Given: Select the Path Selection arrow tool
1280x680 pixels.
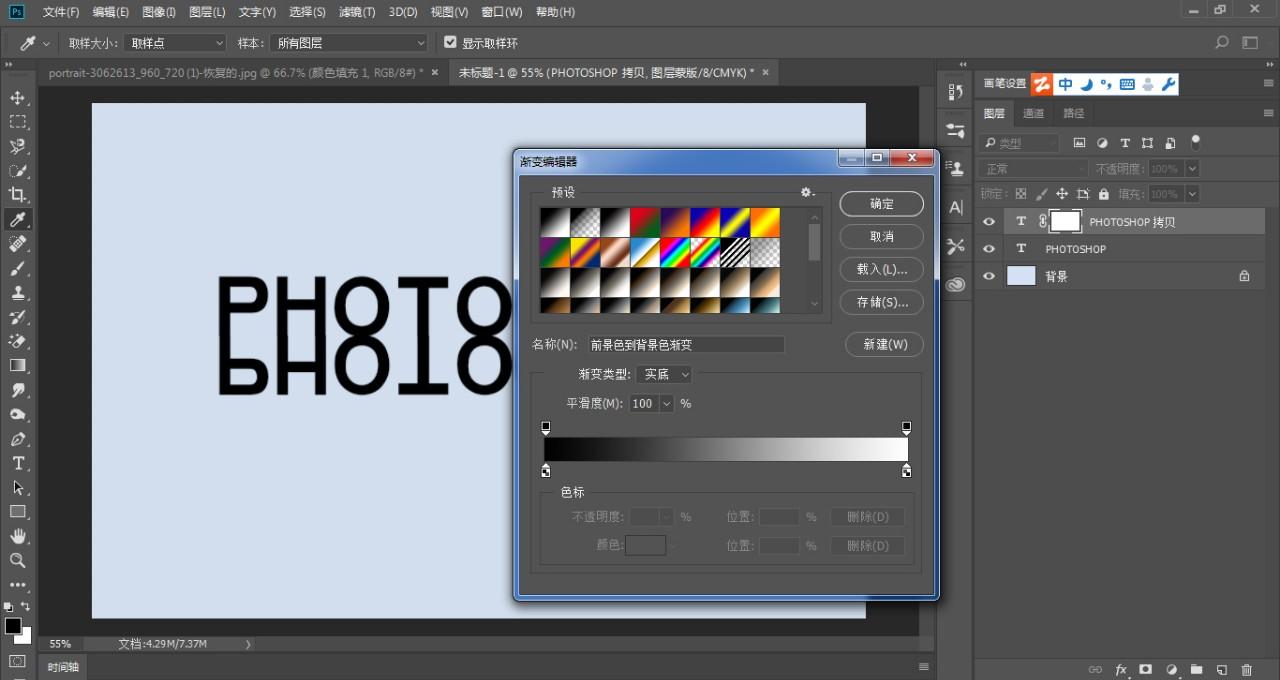Looking at the screenshot, I should click(18, 488).
